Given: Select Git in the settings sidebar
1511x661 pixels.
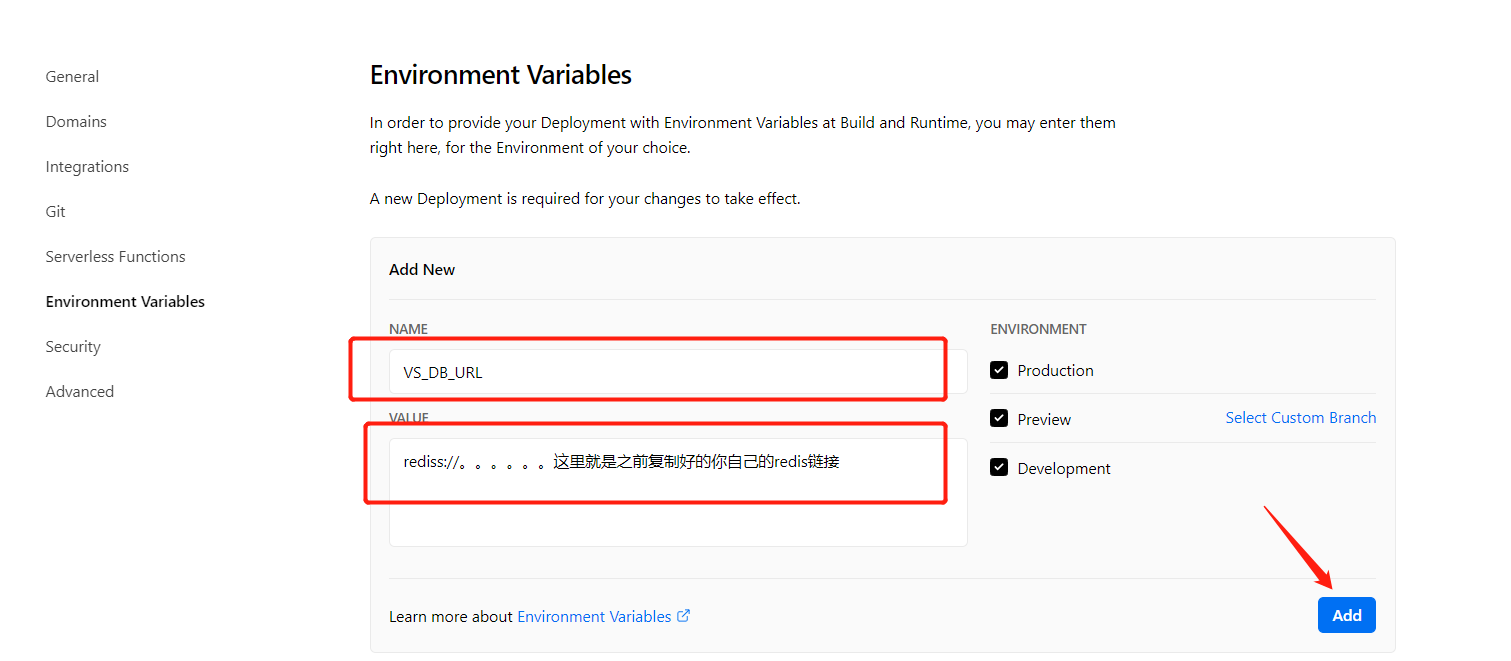Looking at the screenshot, I should pos(56,212).
